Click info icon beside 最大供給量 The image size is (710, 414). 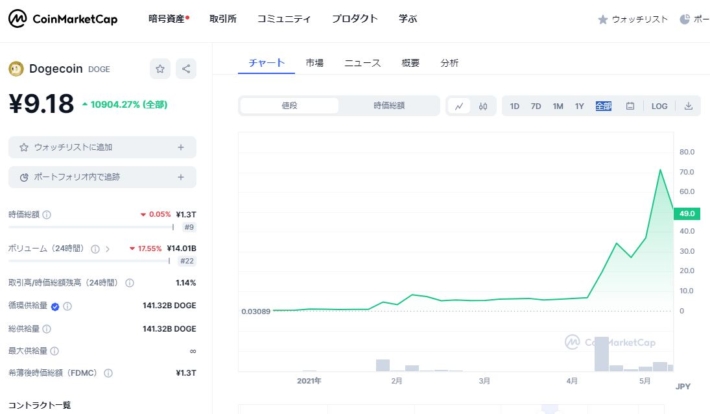pyautogui.click(x=54, y=351)
